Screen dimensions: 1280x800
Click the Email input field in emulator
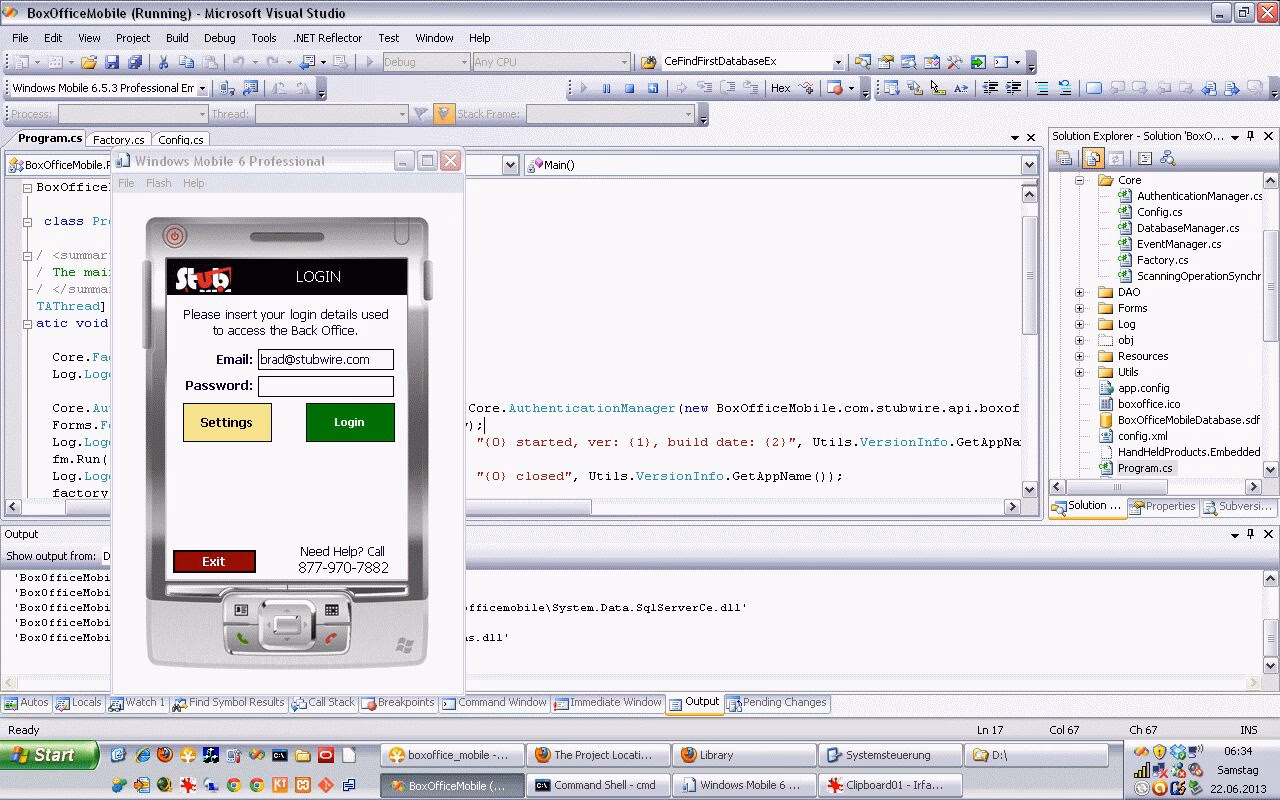326,359
